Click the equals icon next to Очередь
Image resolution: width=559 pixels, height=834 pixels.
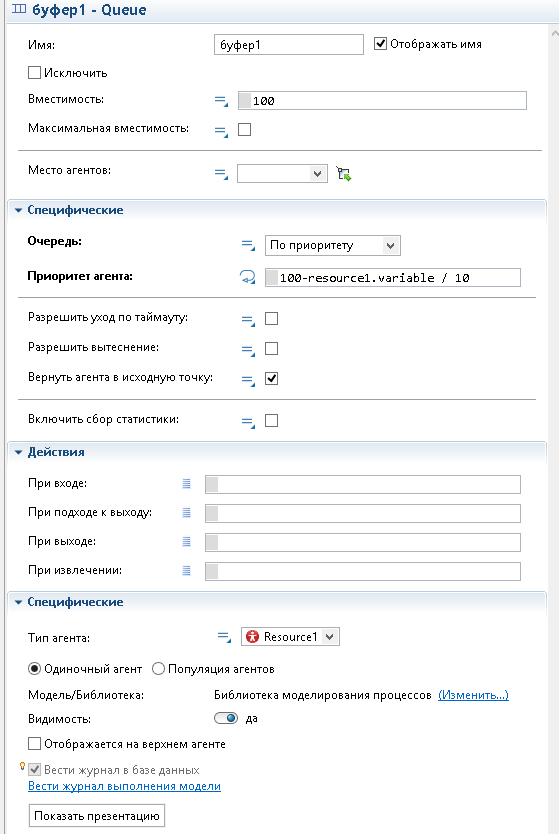pos(248,245)
